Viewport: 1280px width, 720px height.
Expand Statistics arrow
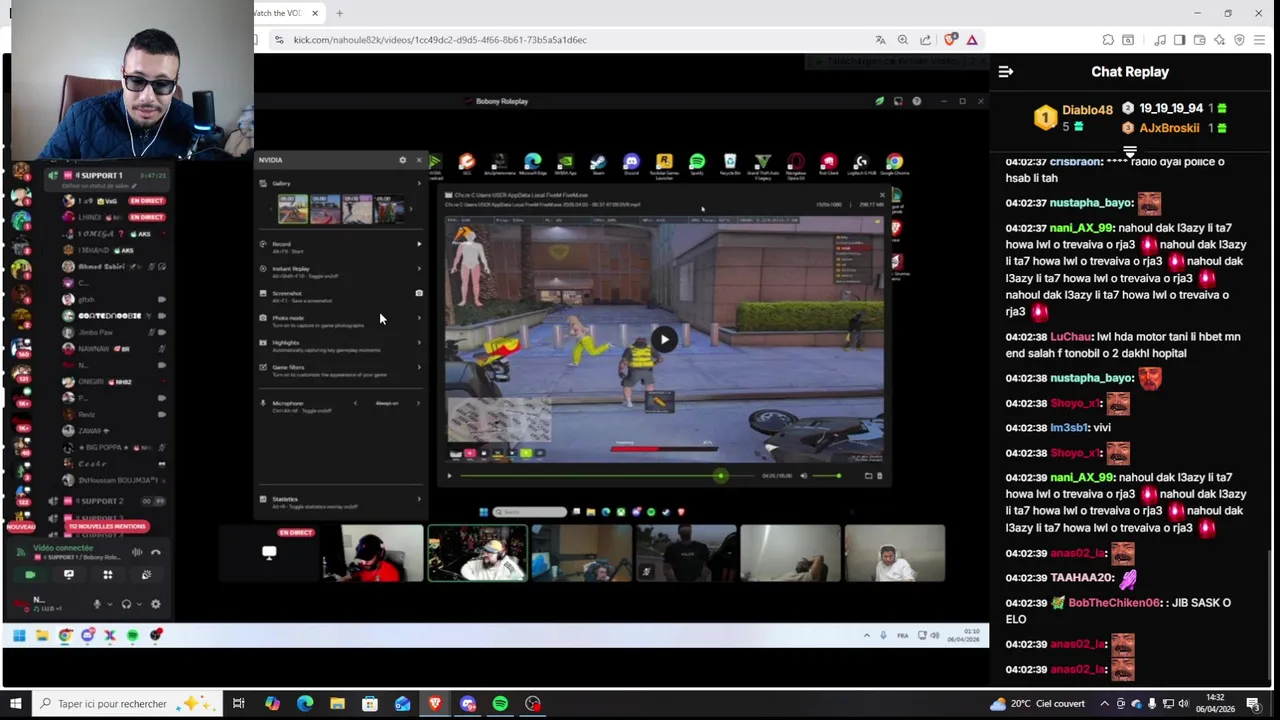point(419,499)
